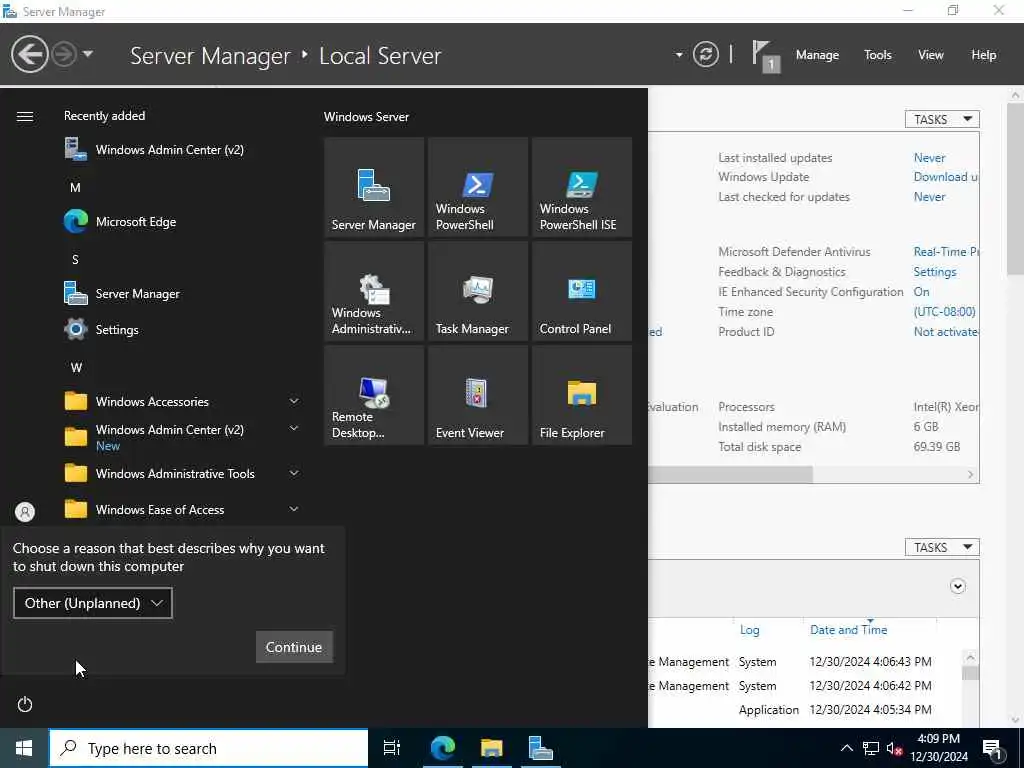Screen dimensions: 1024x768
Task: Open the Tools menu
Action: click(x=878, y=55)
